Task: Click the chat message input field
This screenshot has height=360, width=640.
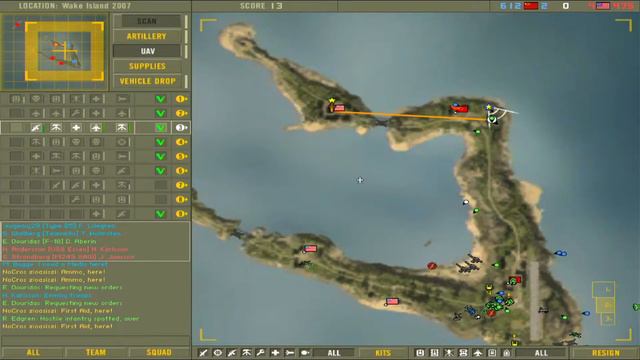Action: click(x=96, y=340)
